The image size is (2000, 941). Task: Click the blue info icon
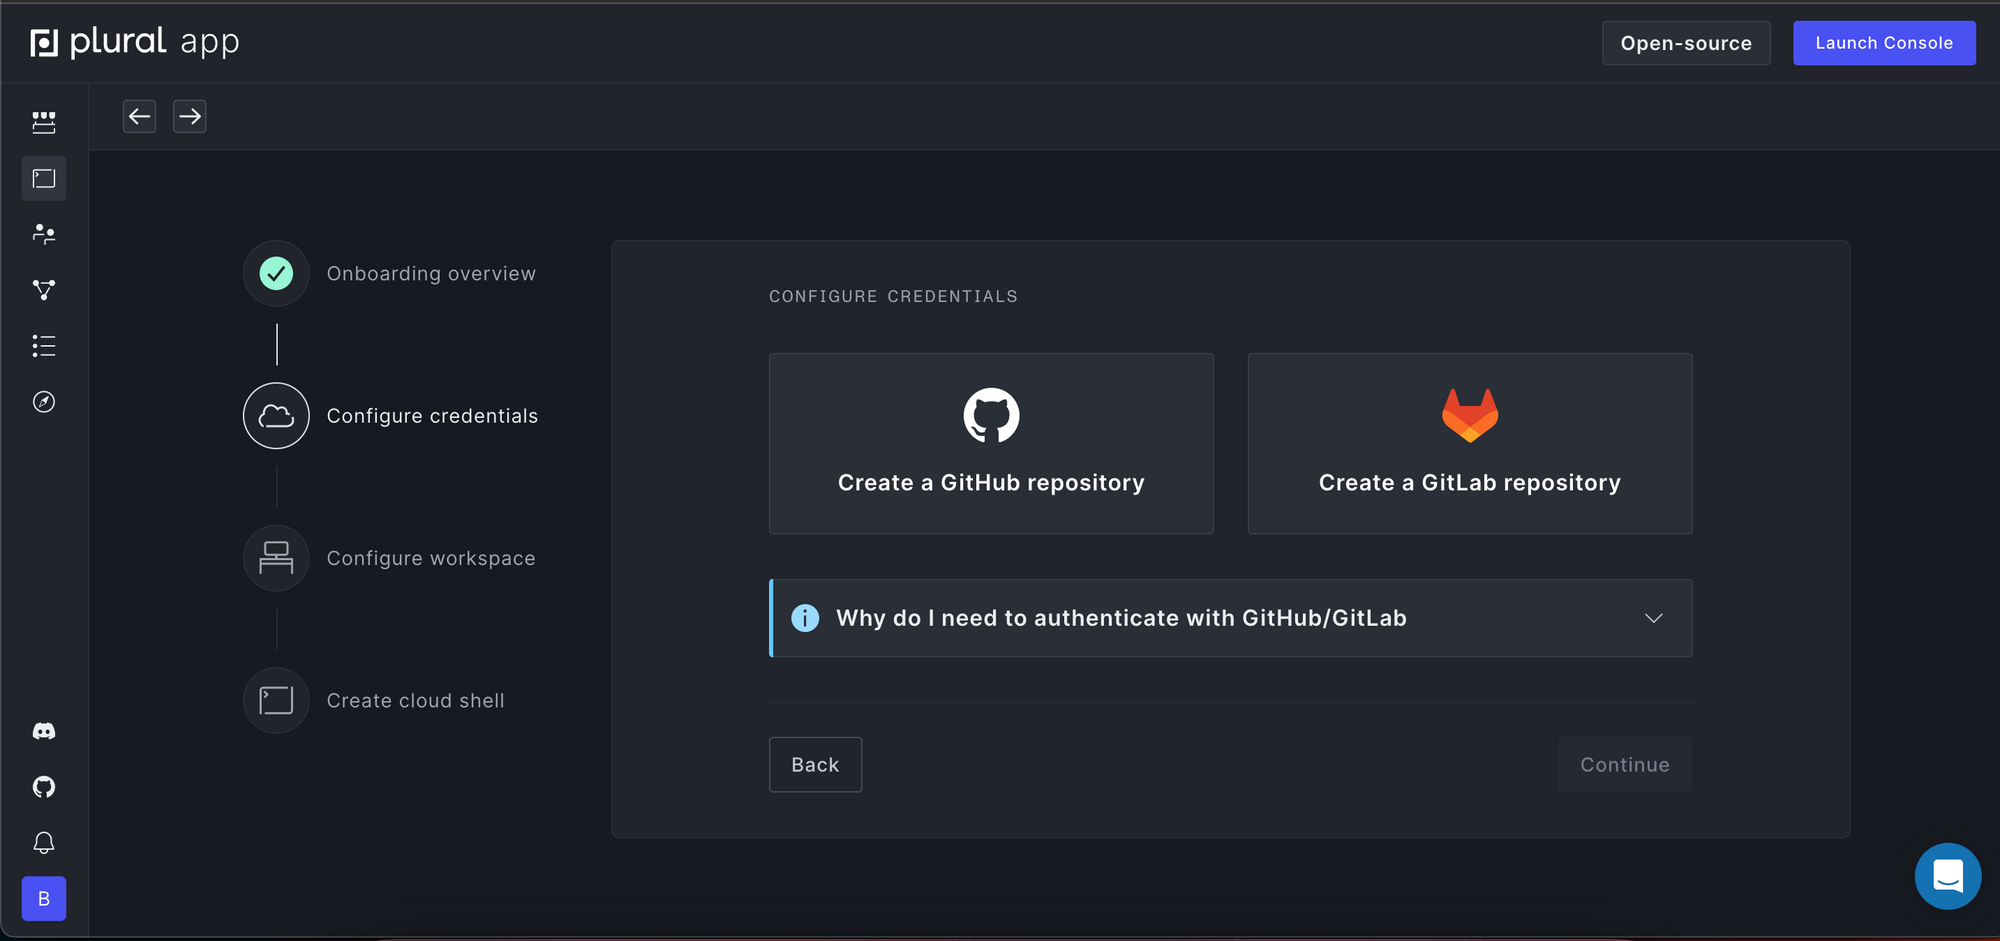[805, 618]
